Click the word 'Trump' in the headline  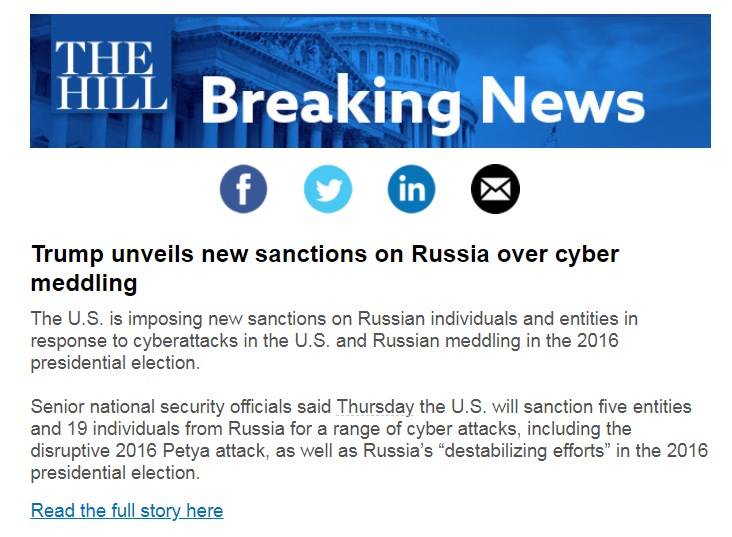point(62,255)
